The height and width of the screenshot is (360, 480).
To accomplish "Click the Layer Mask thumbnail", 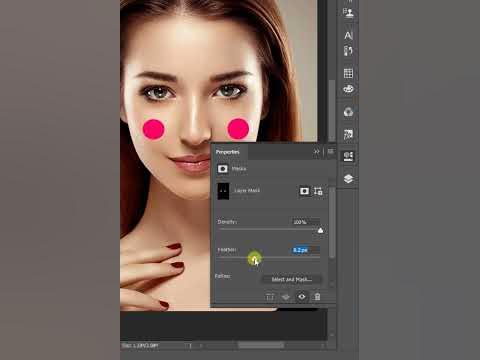I will [x=223, y=191].
